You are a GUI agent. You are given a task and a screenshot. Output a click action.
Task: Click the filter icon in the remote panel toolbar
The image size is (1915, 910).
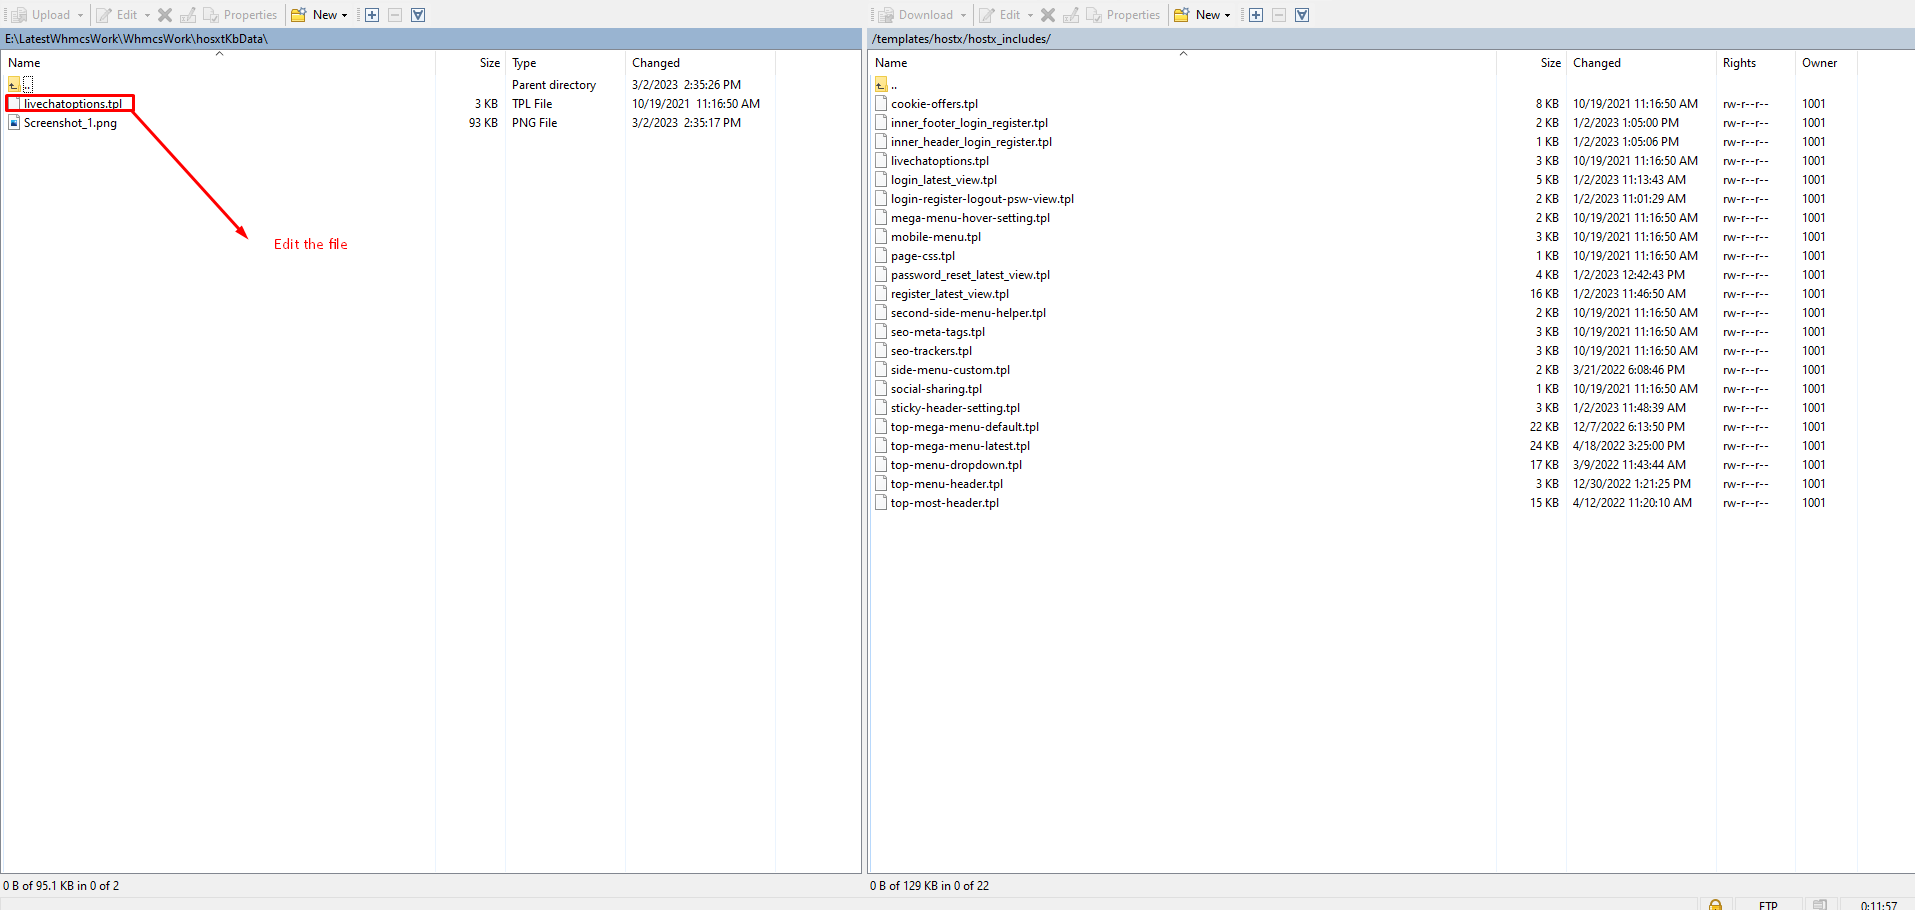(x=1302, y=15)
